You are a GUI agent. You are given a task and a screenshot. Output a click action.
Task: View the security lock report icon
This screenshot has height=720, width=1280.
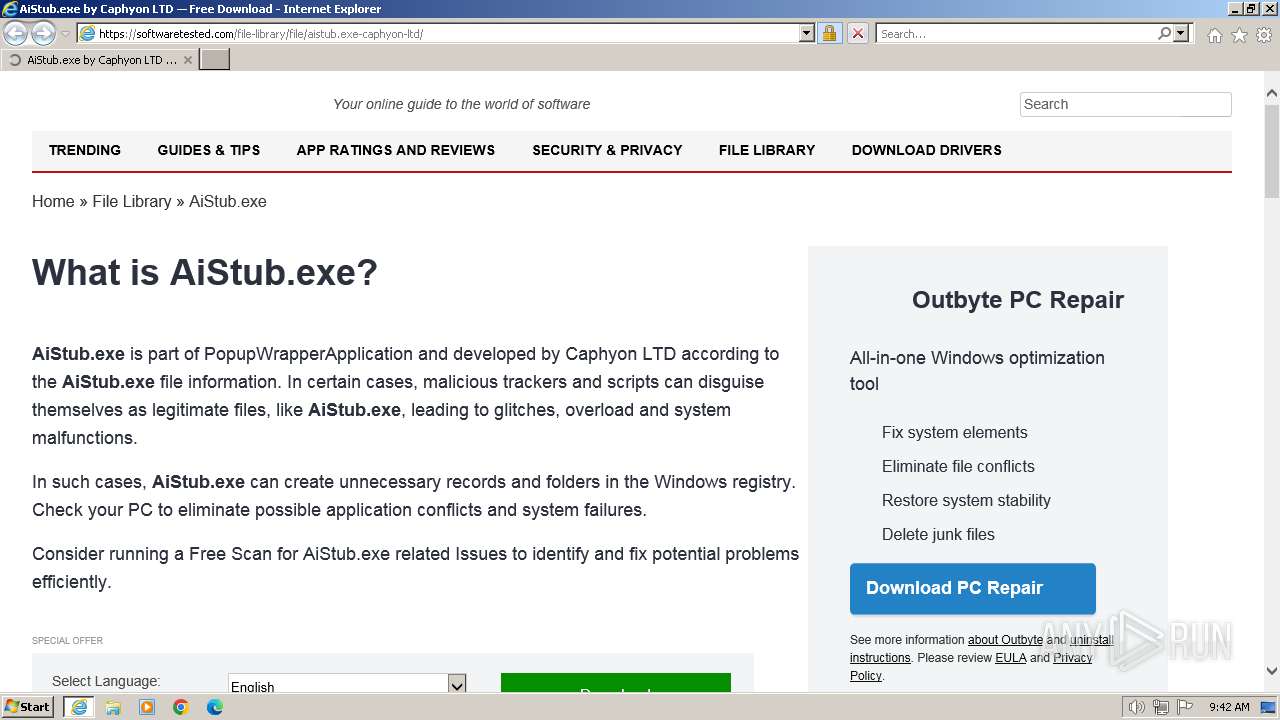point(829,33)
